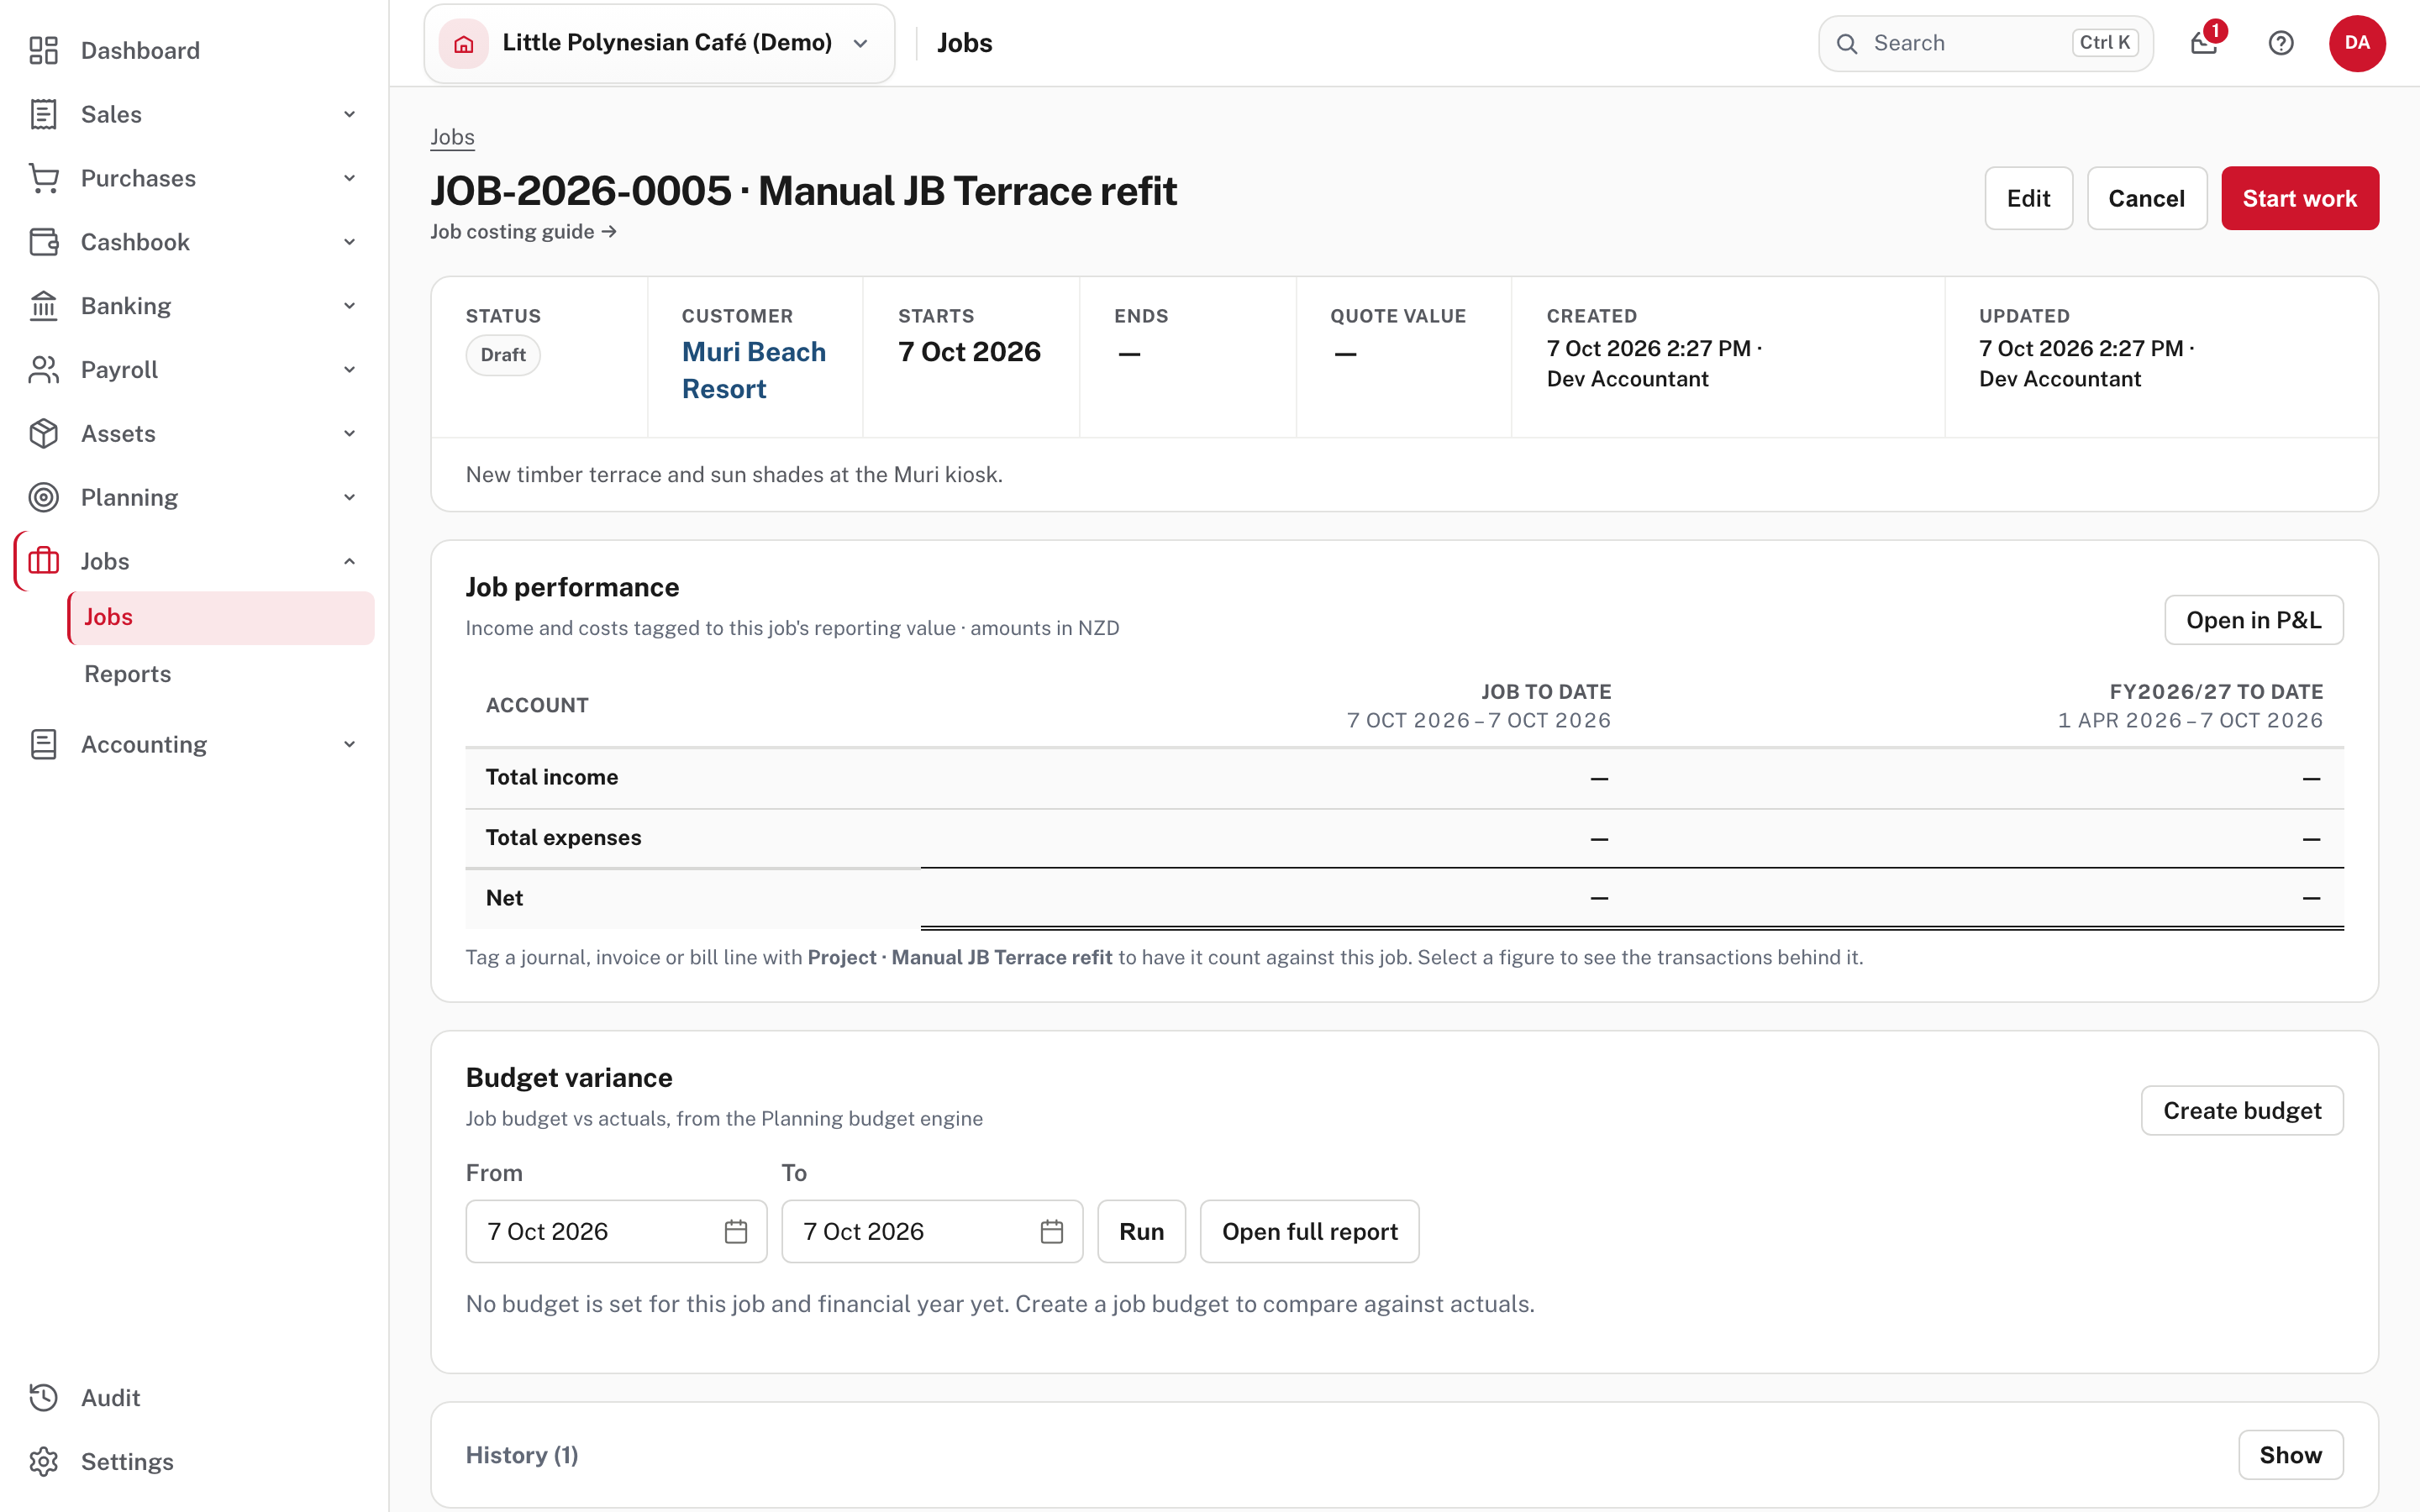The width and height of the screenshot is (2420, 1512).
Task: Click Open full report button
Action: point(1309,1231)
